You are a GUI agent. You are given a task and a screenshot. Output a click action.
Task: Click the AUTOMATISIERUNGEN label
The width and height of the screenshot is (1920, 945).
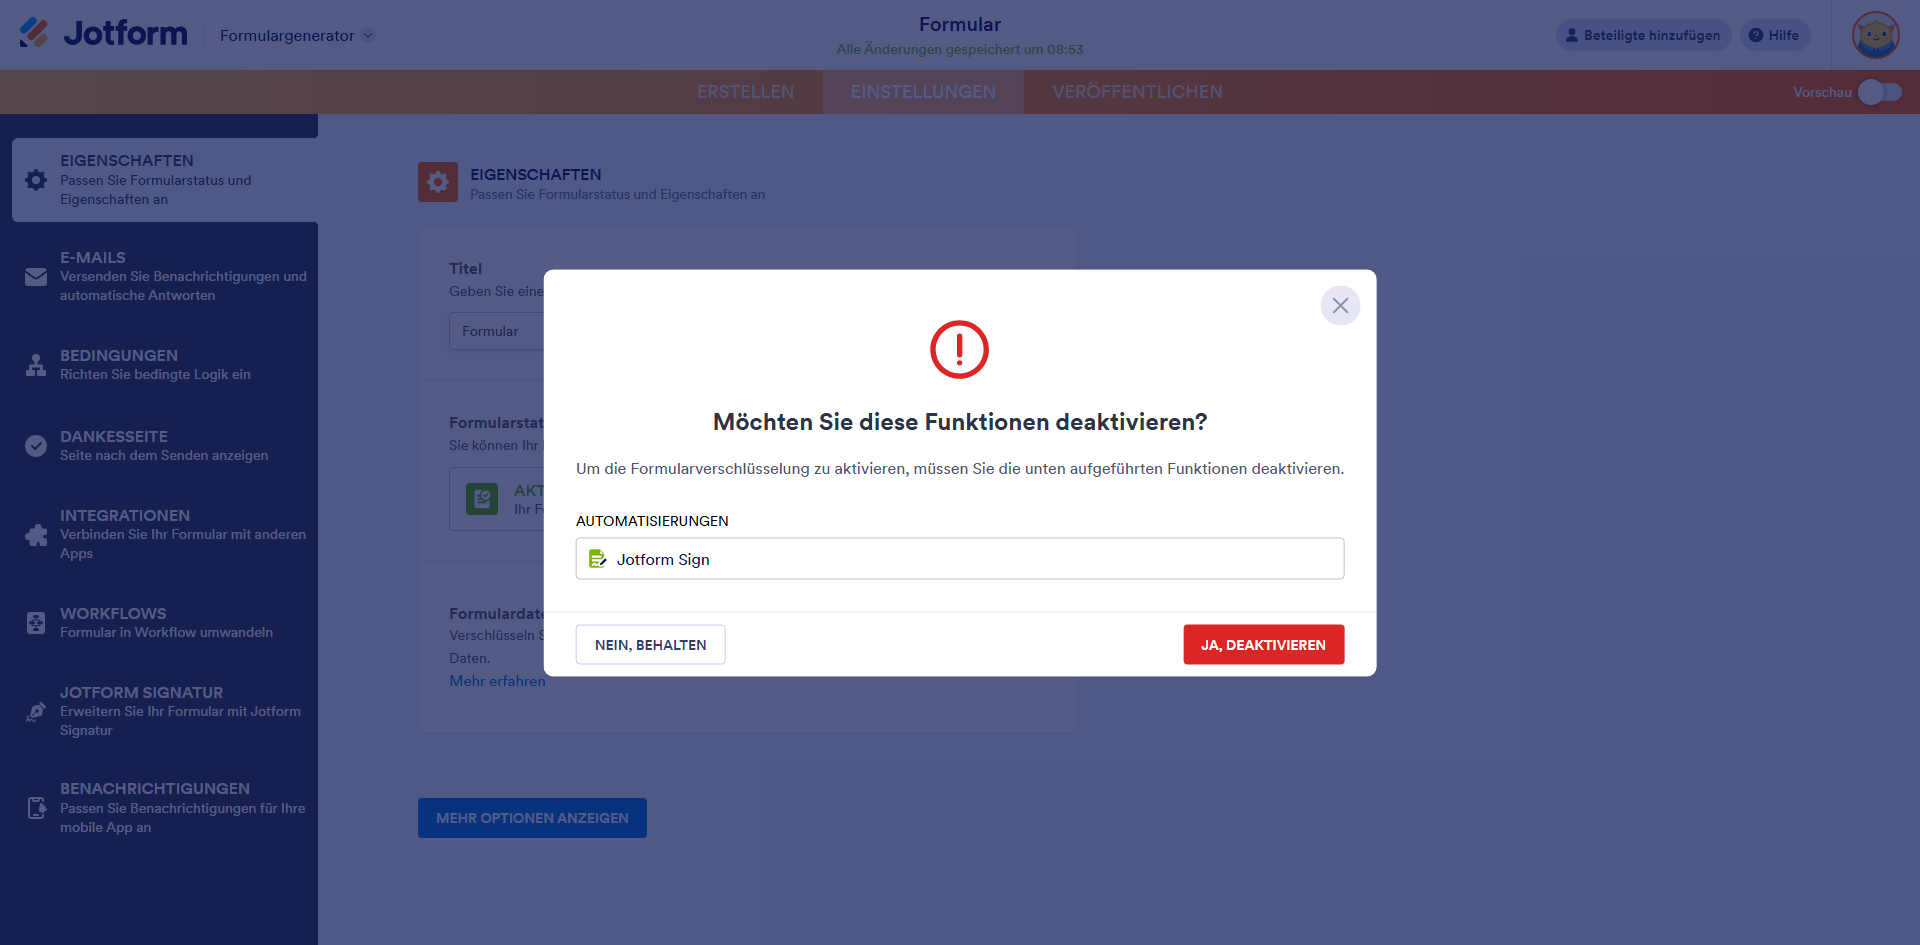(652, 521)
